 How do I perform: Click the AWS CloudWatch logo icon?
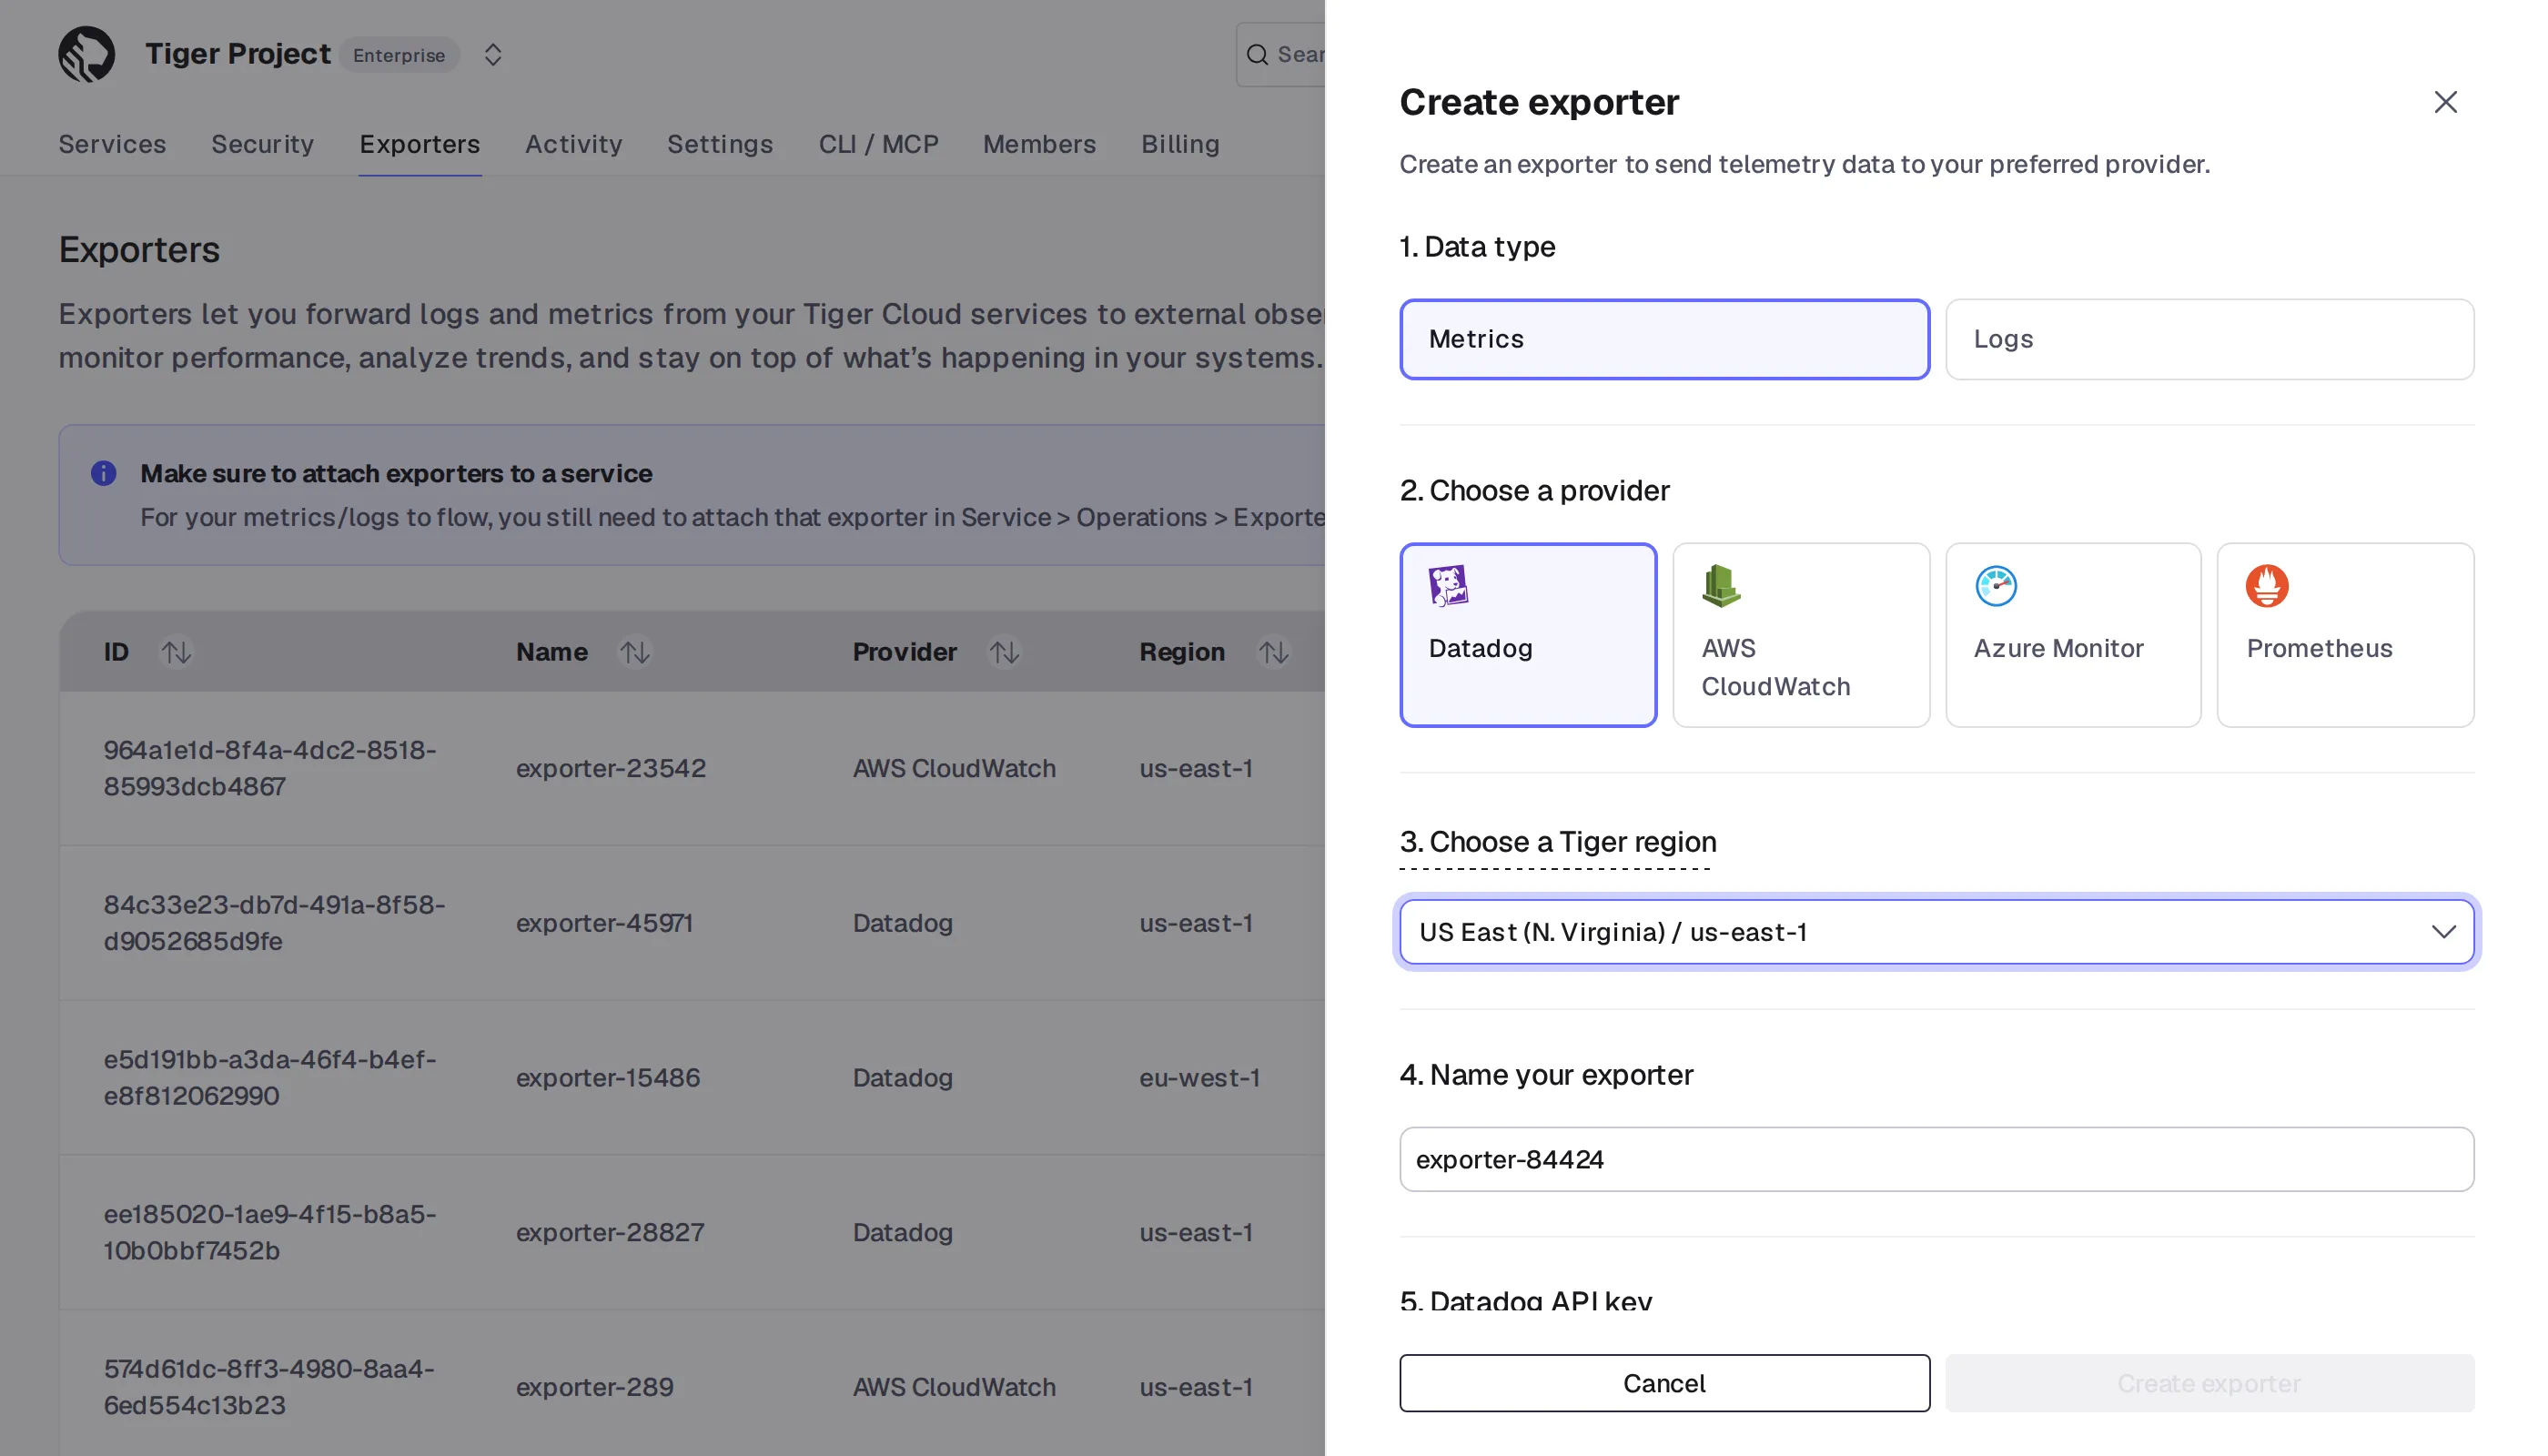pyautogui.click(x=1721, y=586)
